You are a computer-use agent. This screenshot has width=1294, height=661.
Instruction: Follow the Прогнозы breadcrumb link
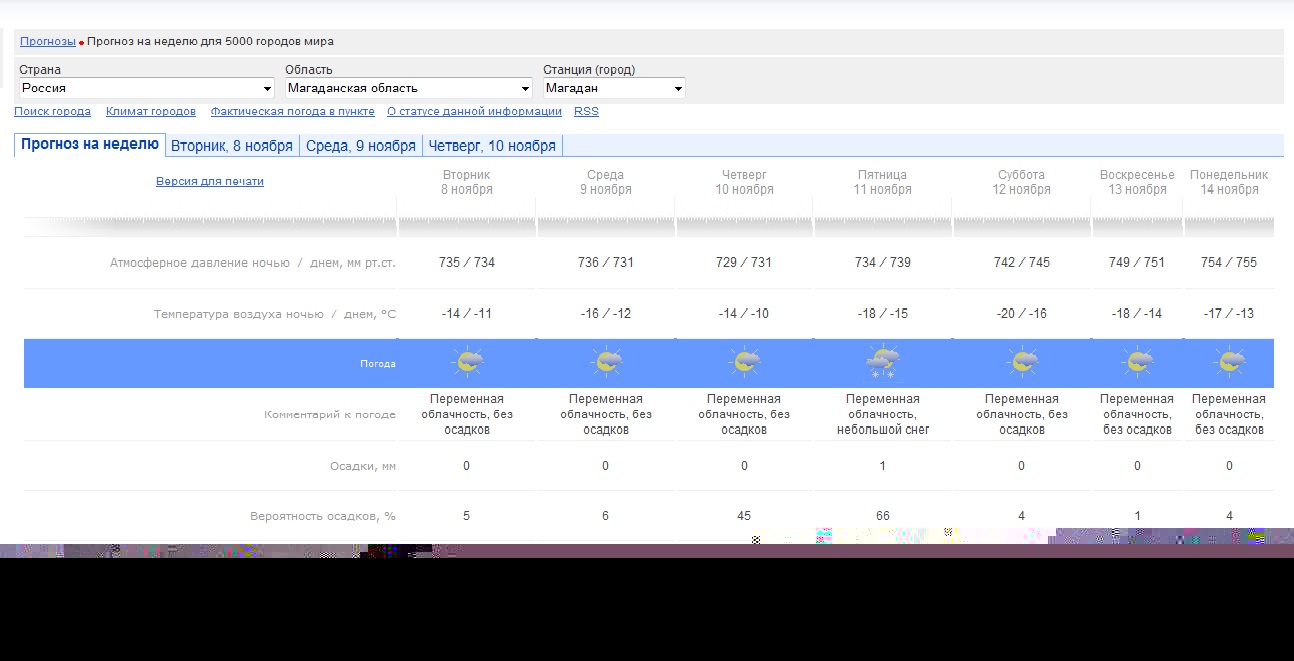click(x=47, y=41)
